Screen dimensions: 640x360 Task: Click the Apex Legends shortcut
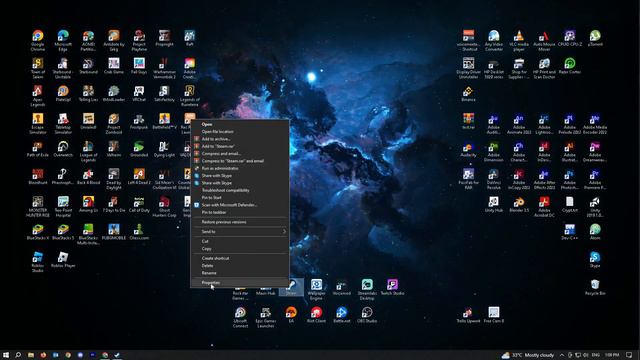click(x=38, y=96)
